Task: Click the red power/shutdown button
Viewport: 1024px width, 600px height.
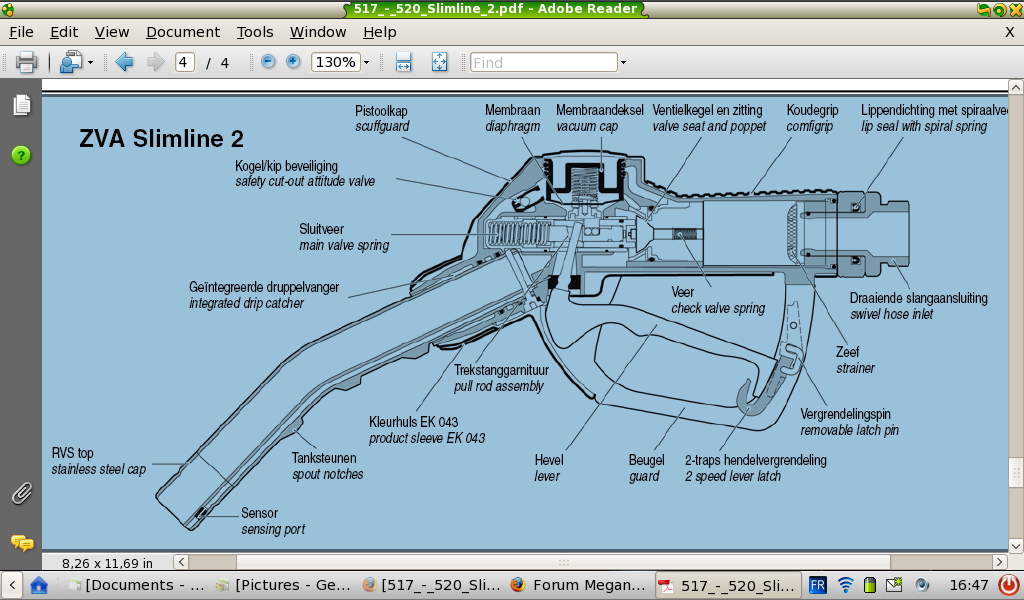Action: click(x=1008, y=585)
